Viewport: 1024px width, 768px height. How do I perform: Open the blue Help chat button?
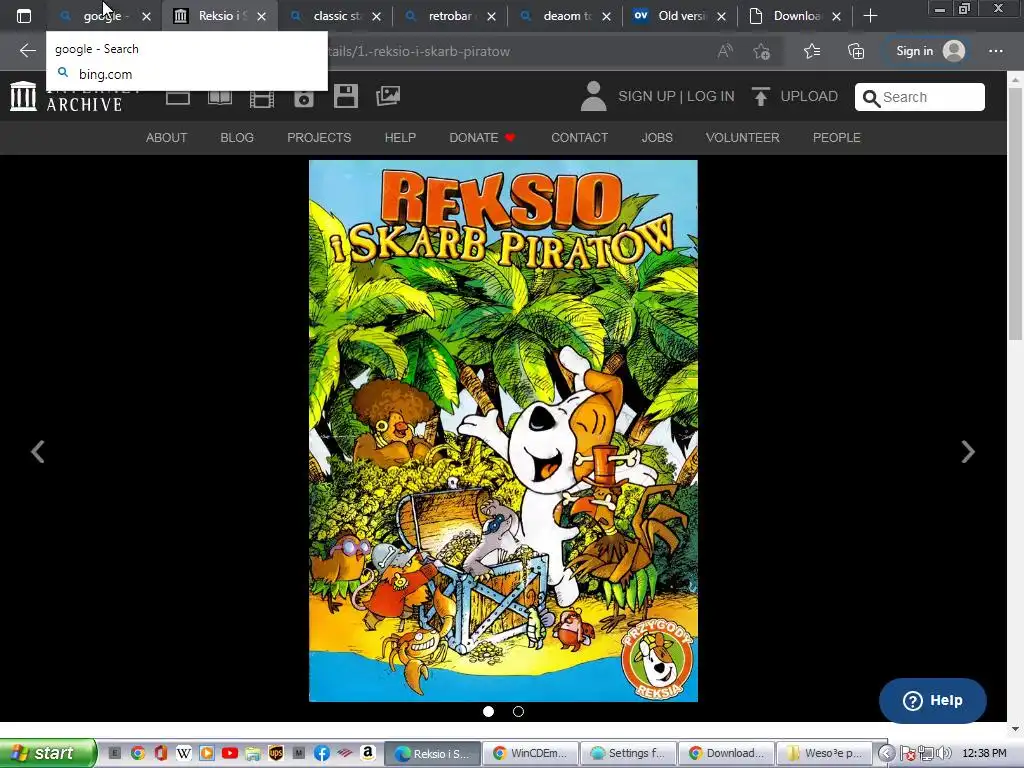[933, 700]
